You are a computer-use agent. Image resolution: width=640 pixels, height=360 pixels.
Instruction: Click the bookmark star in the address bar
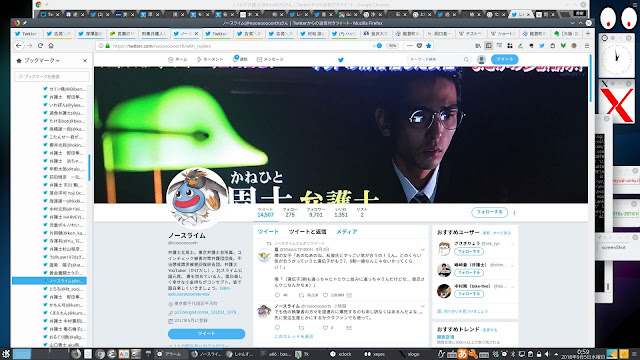429,46
